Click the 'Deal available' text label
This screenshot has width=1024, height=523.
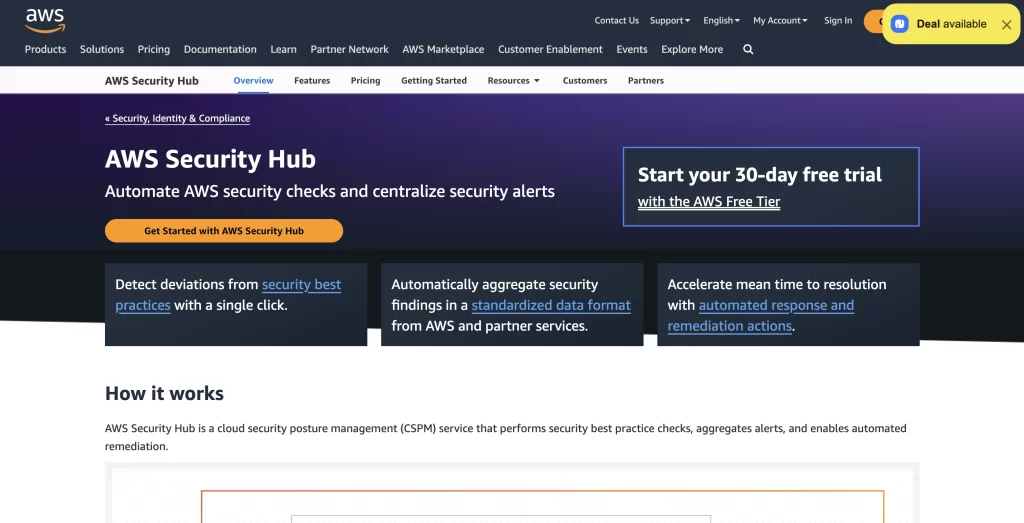[x=952, y=24]
